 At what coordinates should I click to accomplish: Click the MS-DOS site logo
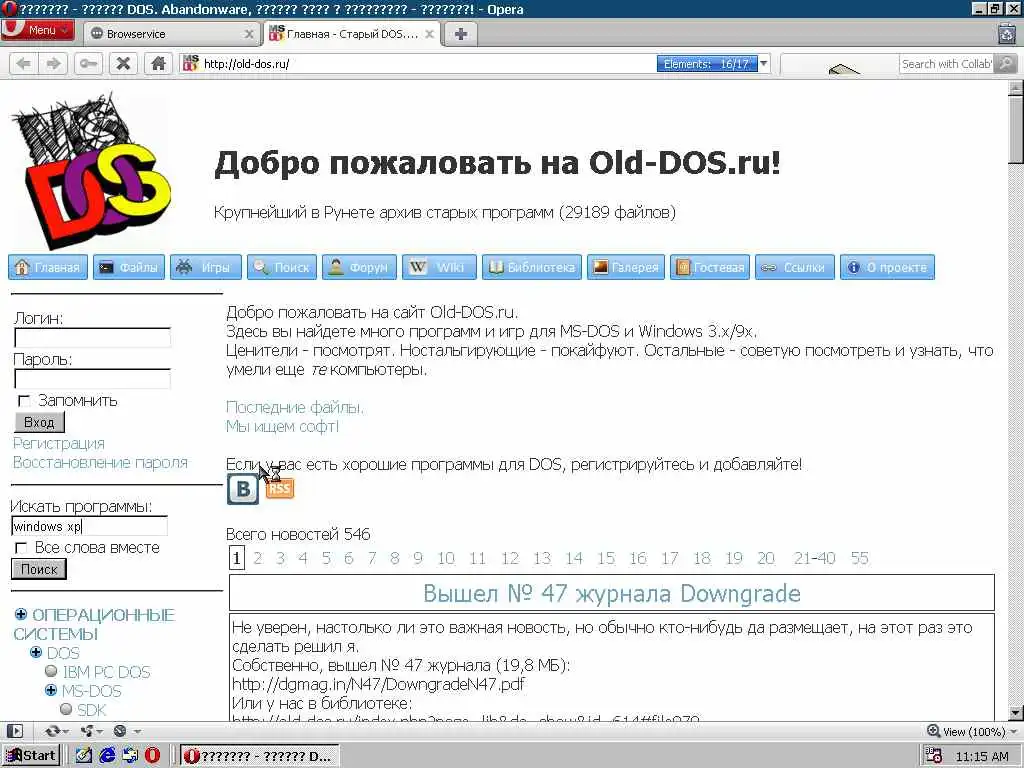click(91, 170)
